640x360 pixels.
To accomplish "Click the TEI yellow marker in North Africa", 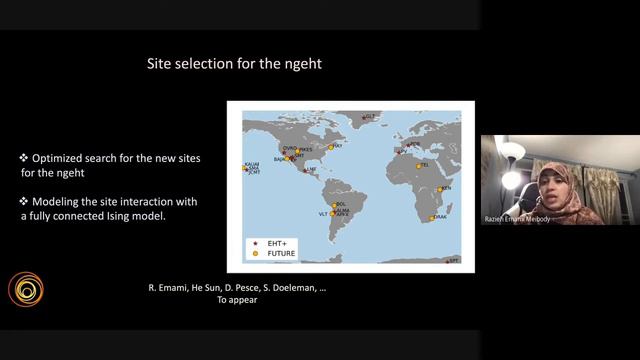I will point(418,166).
